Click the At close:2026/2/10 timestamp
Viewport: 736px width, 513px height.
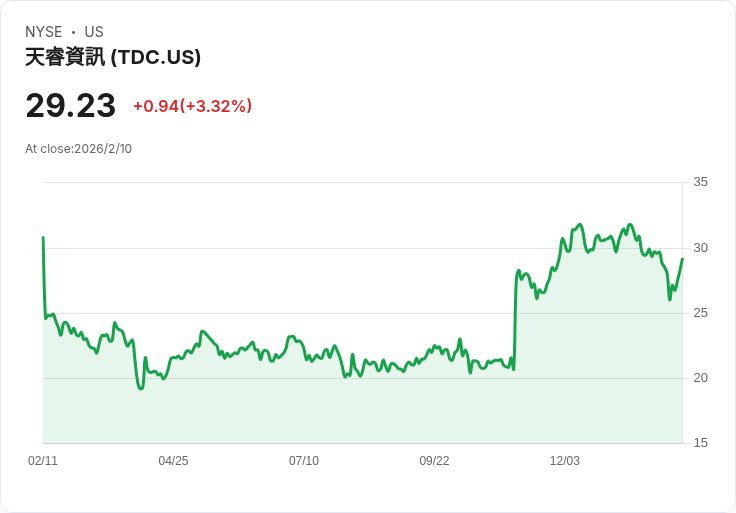point(78,149)
